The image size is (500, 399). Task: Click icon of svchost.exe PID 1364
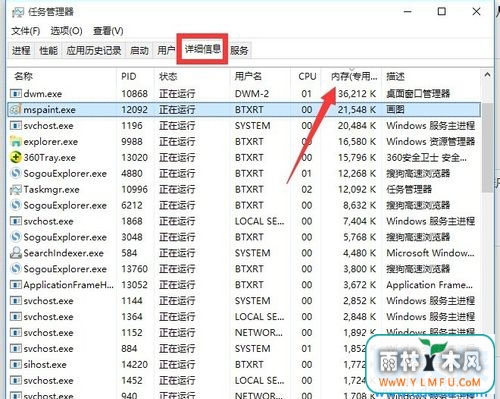coord(15,317)
